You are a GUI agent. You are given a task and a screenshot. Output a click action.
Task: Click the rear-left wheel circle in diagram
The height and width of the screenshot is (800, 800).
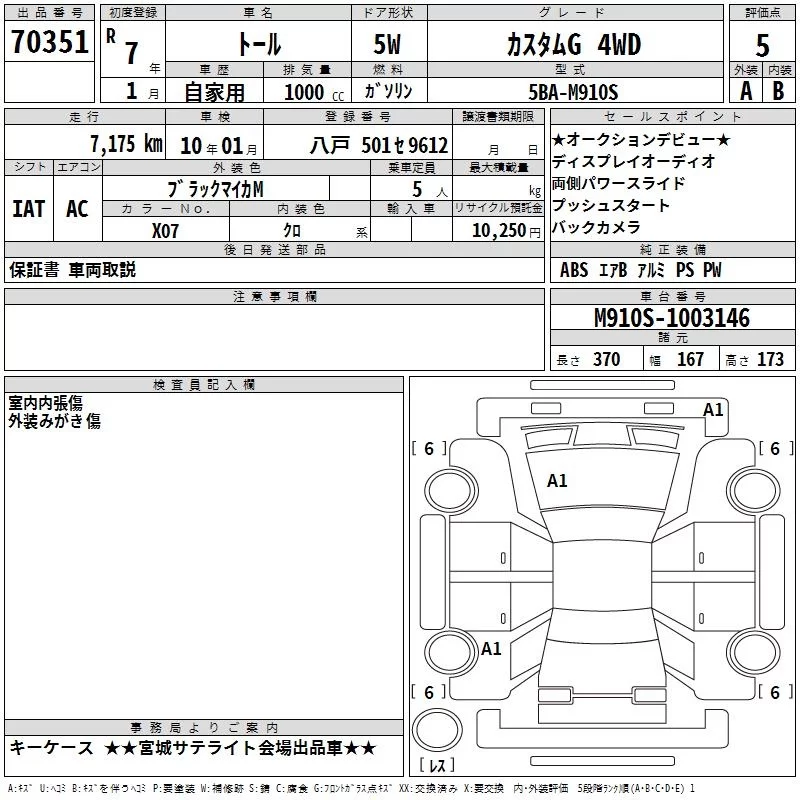click(451, 652)
